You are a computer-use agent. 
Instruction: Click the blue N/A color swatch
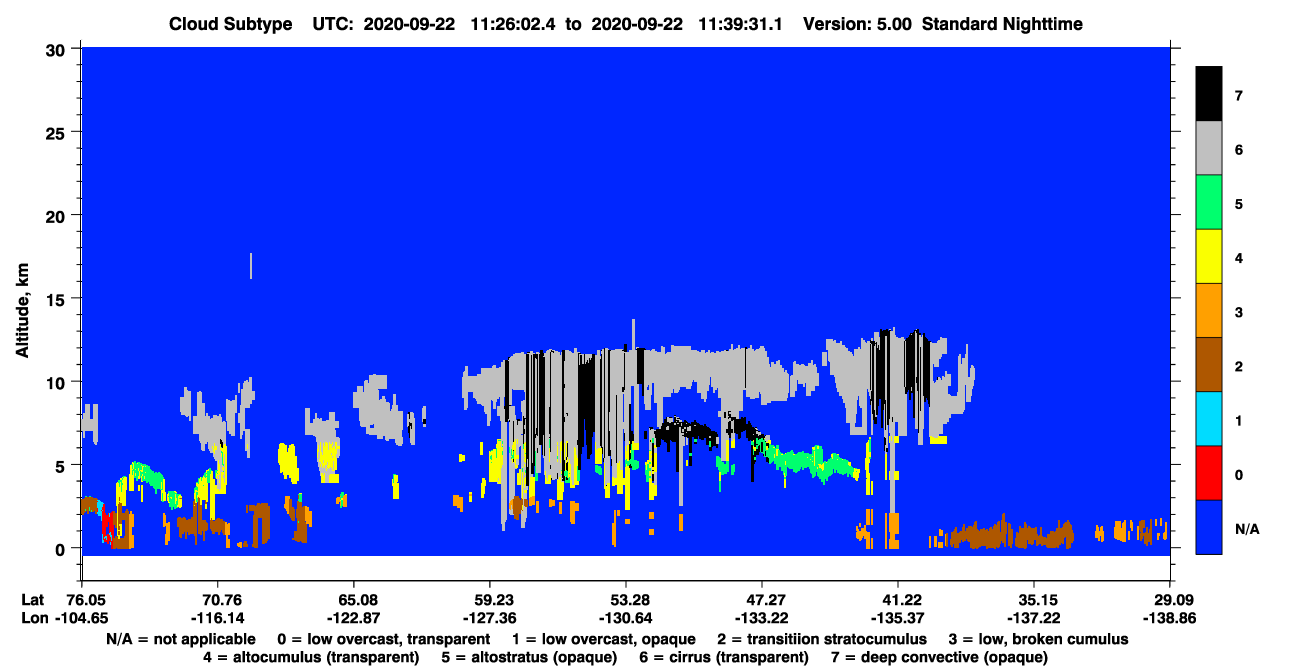(x=1209, y=526)
